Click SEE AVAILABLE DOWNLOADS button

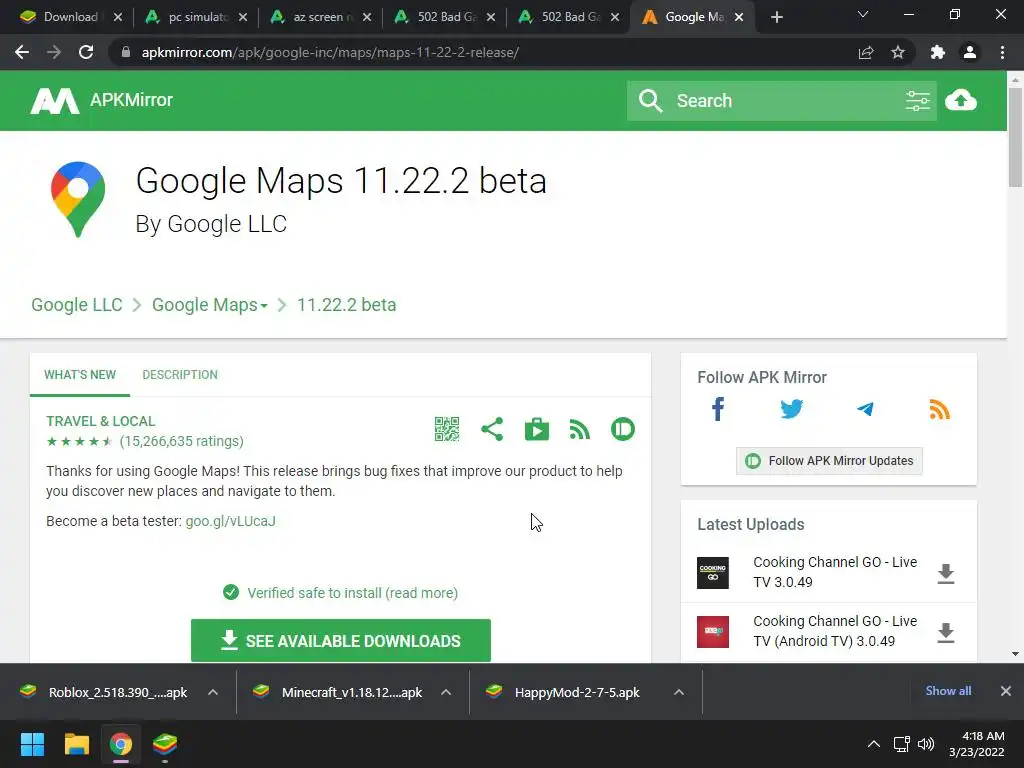(341, 641)
